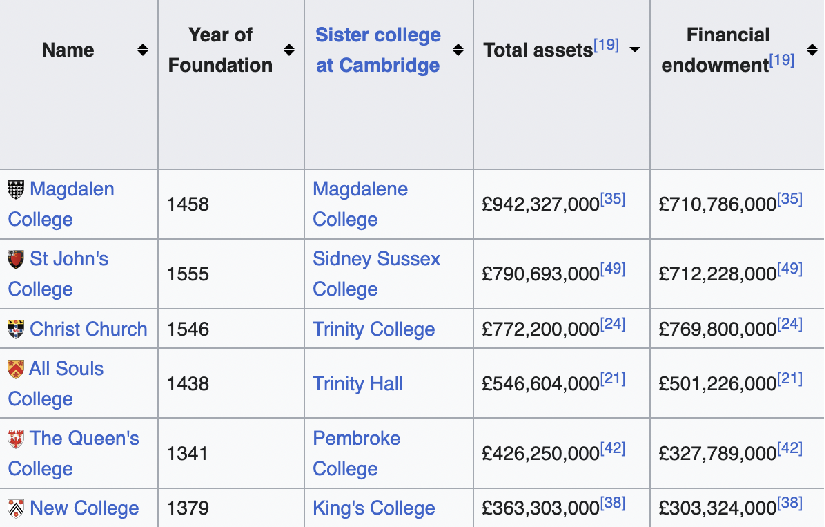This screenshot has width=825, height=527.
Task: Sort by Year of Foundation arrows
Action: pyautogui.click(x=289, y=50)
